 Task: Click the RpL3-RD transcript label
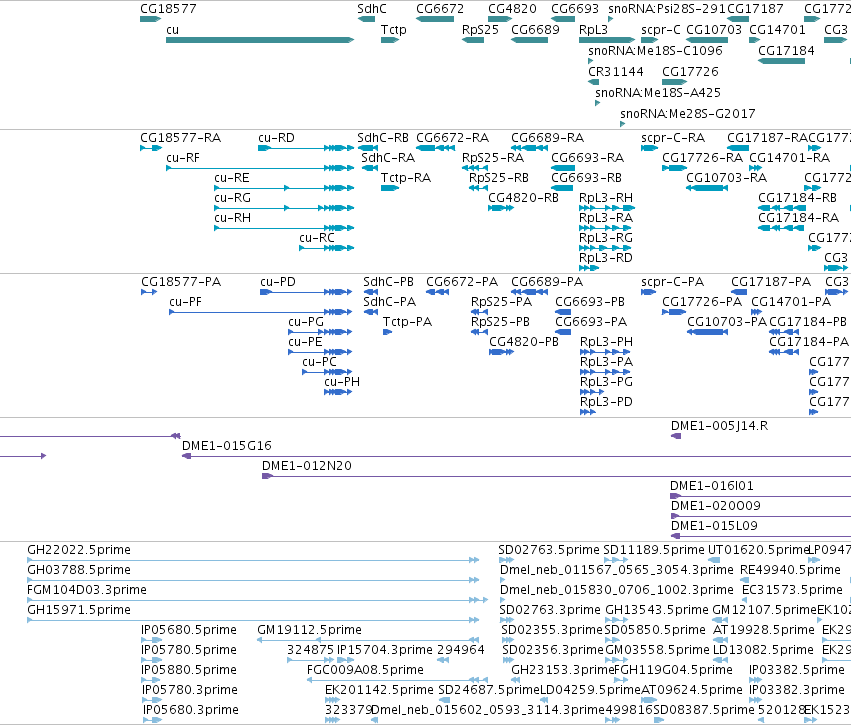coord(606,258)
